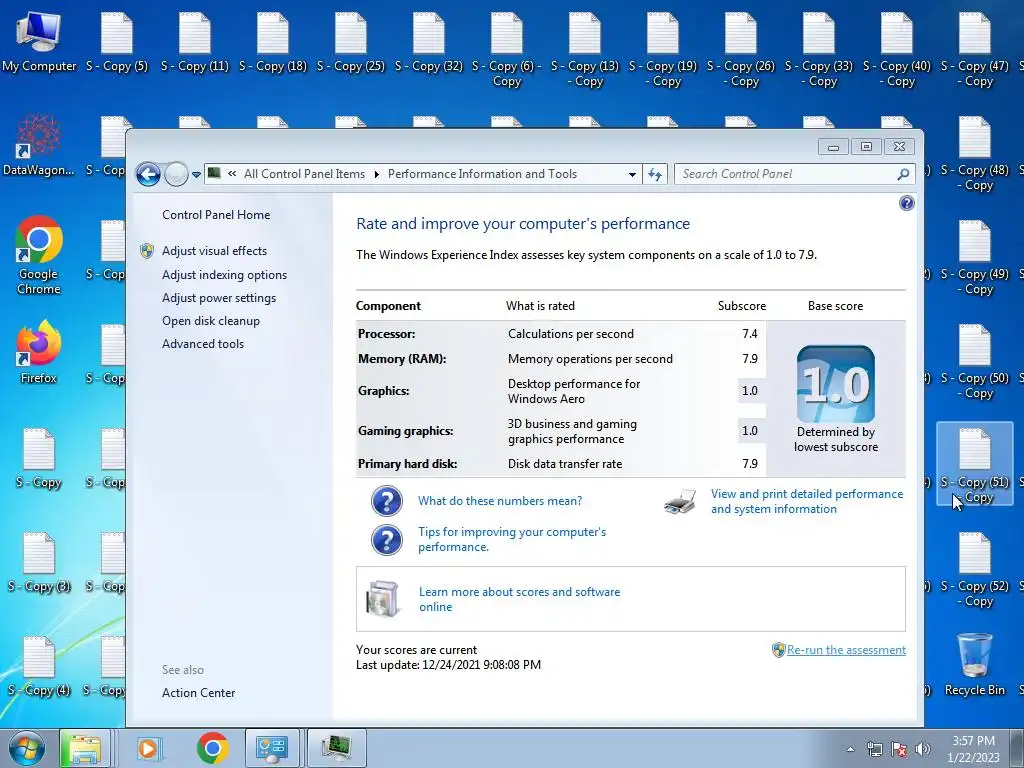1024x768 pixels.
Task: Click the network tray icon
Action: point(874,749)
